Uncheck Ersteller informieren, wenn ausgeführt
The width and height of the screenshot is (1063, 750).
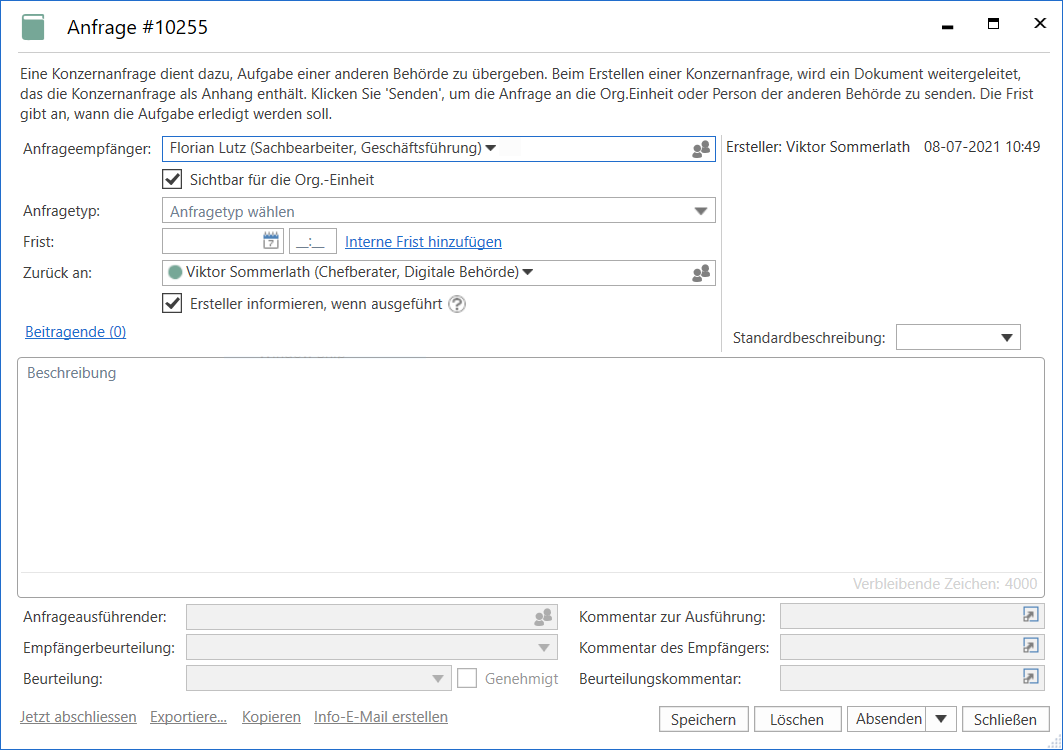[x=172, y=304]
